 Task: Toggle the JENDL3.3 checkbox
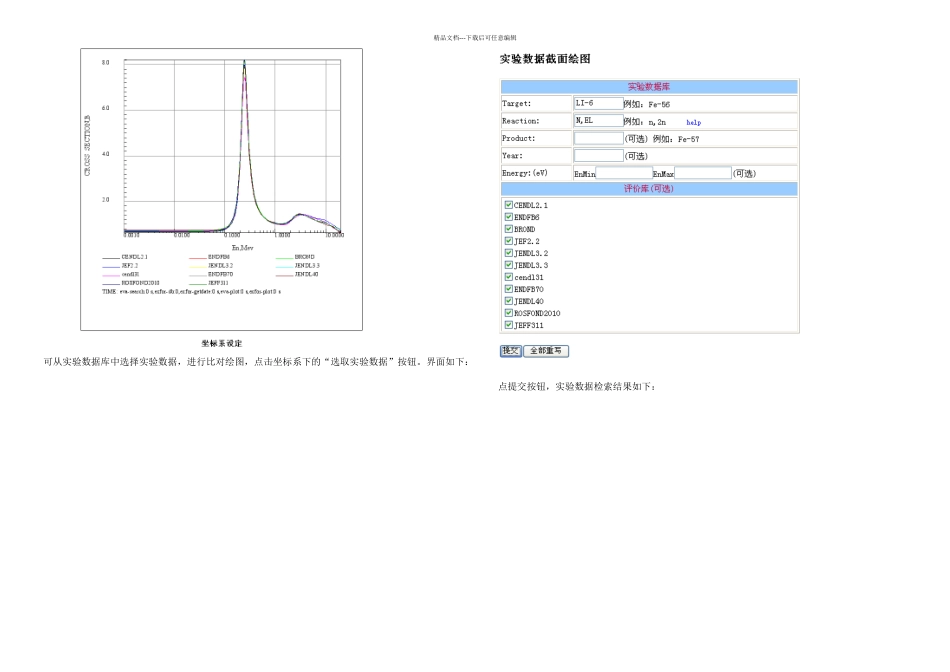pos(508,265)
